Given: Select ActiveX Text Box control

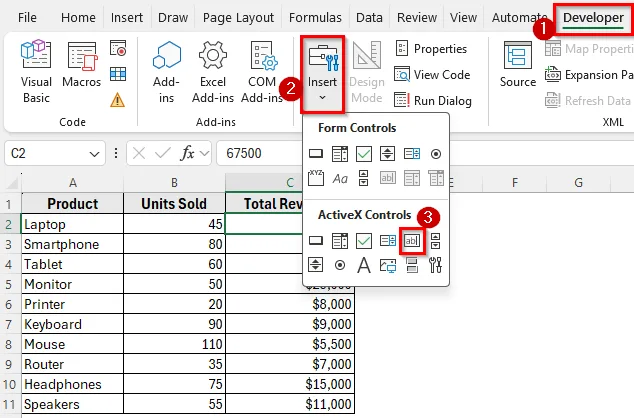Looking at the screenshot, I should pyautogui.click(x=412, y=241).
